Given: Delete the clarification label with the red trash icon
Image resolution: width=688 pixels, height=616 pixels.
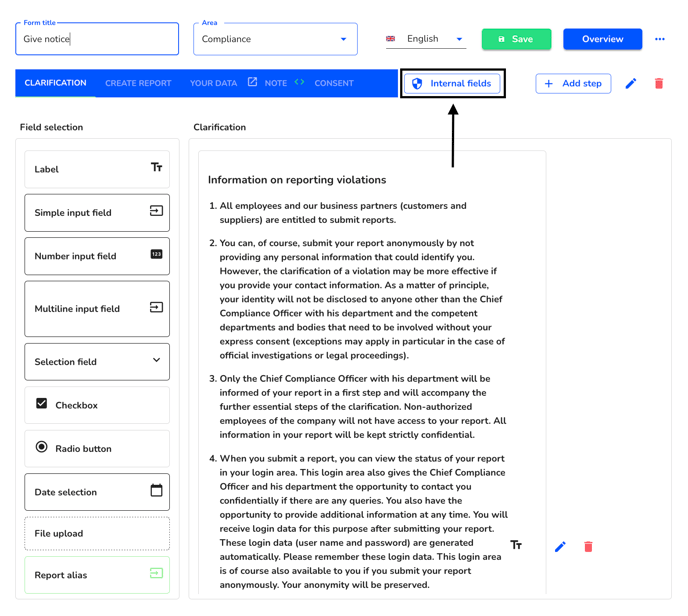Looking at the screenshot, I should pos(588,547).
